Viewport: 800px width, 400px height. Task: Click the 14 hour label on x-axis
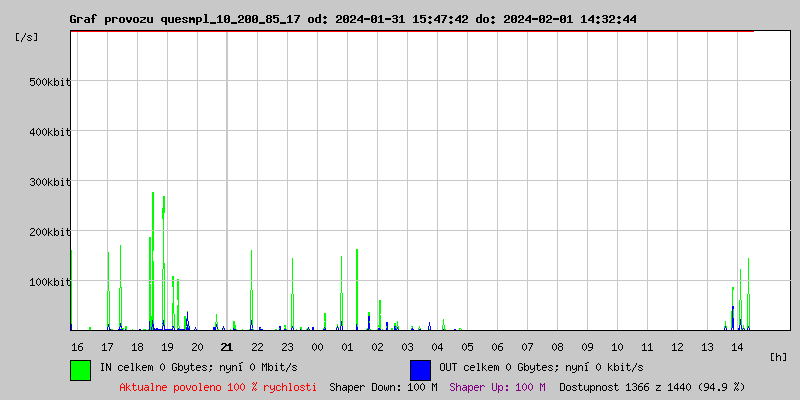(x=737, y=347)
